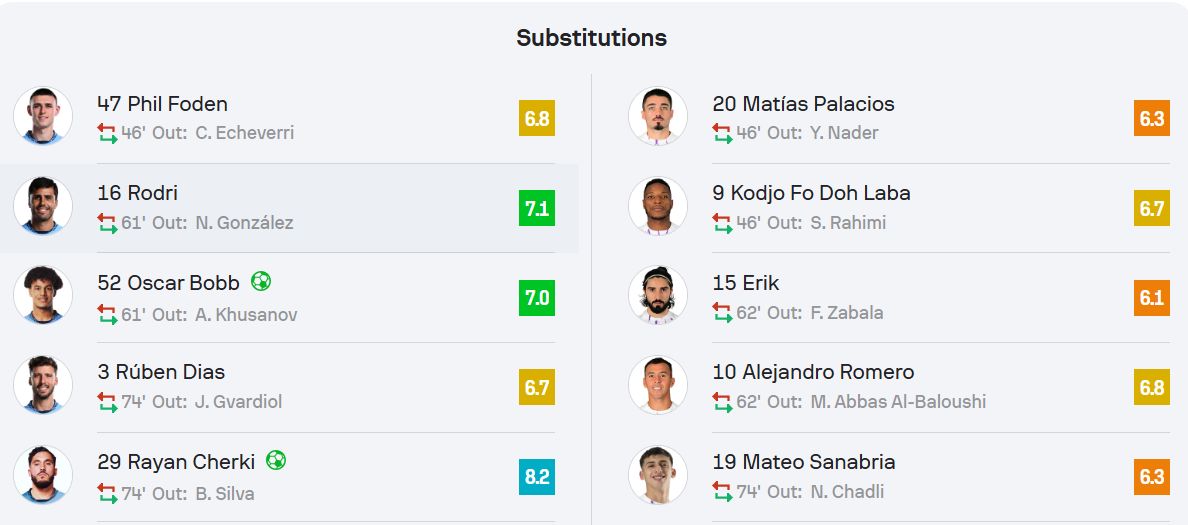Select the 16 Rodri player name
The height and width of the screenshot is (525, 1188).
[x=138, y=193]
